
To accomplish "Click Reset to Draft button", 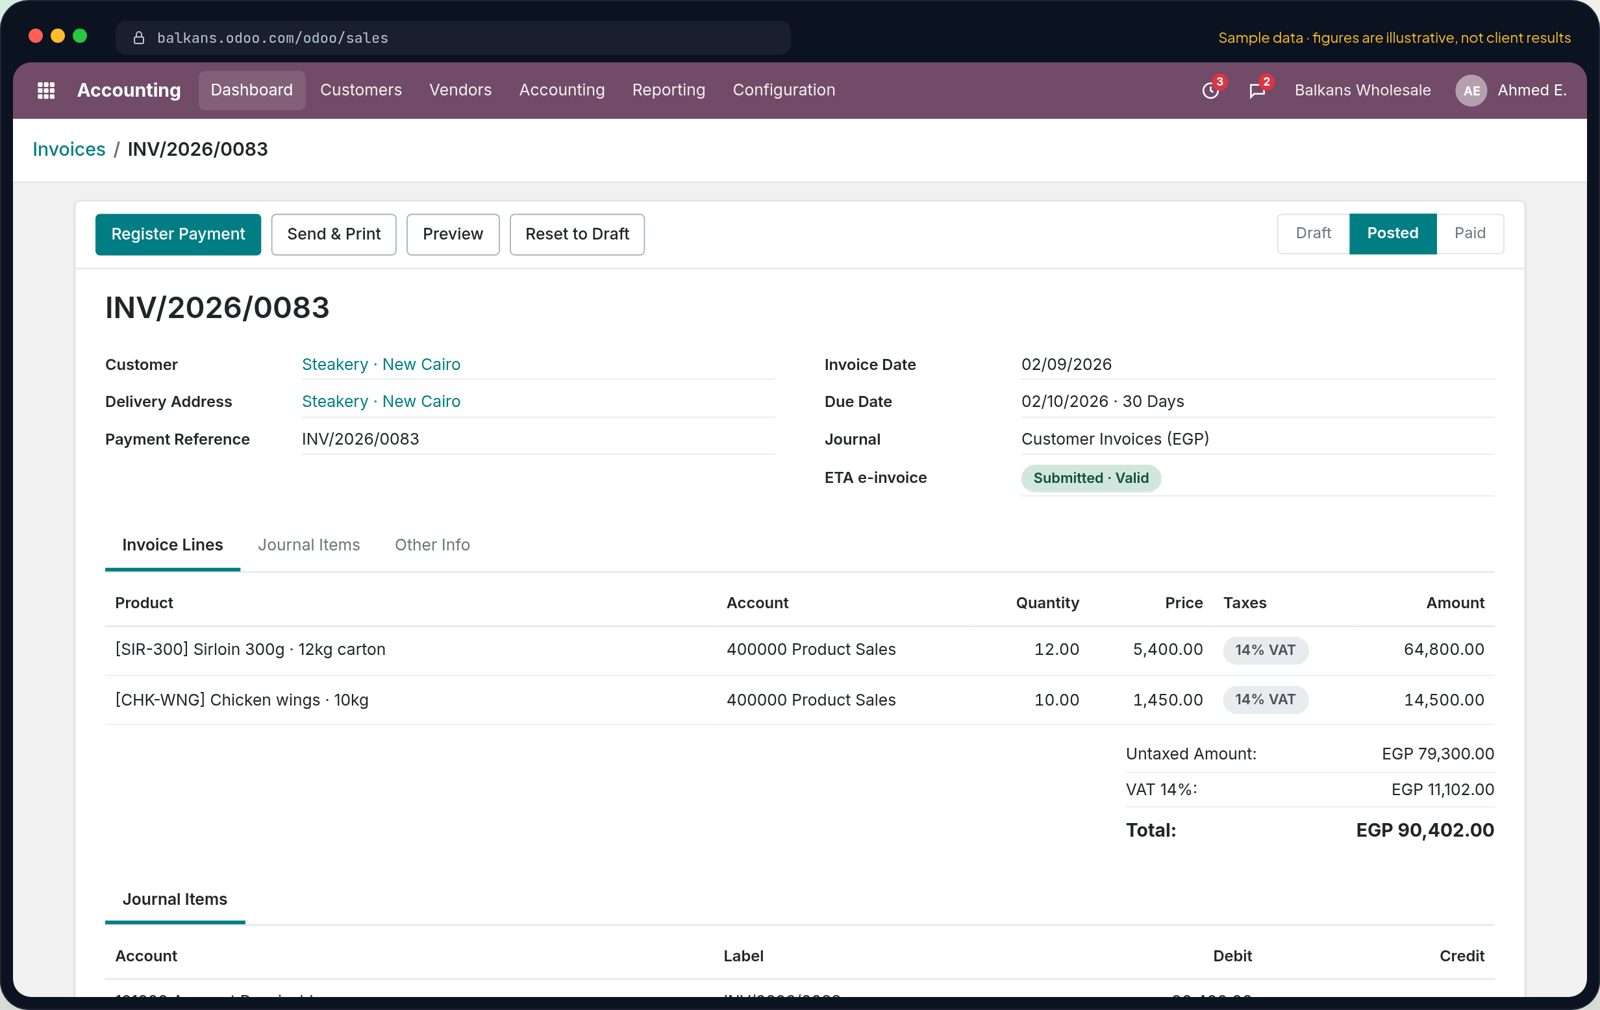I will 577,234.
